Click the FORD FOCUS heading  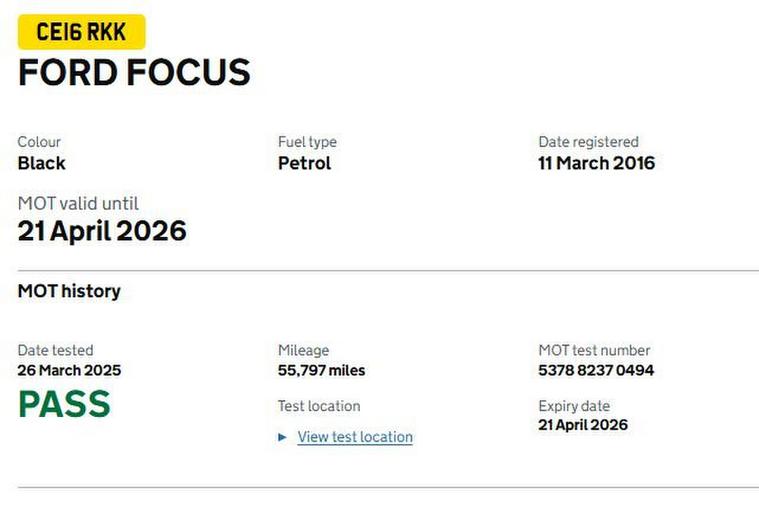(134, 73)
